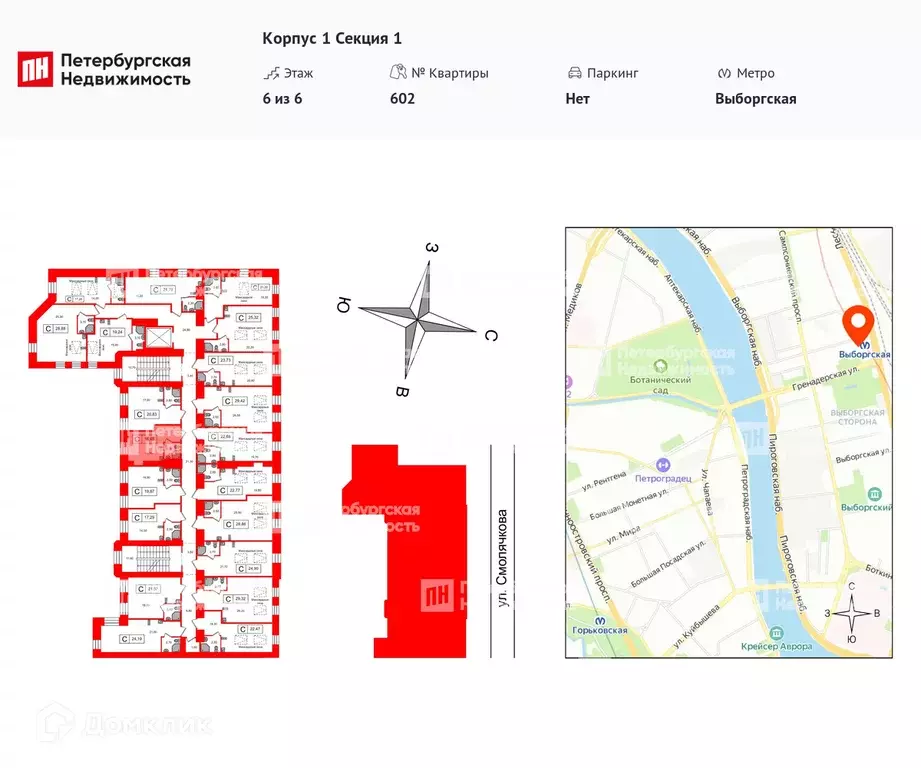Click apartment label C 22,47 on plan
The height and width of the screenshot is (768, 921).
point(250,629)
